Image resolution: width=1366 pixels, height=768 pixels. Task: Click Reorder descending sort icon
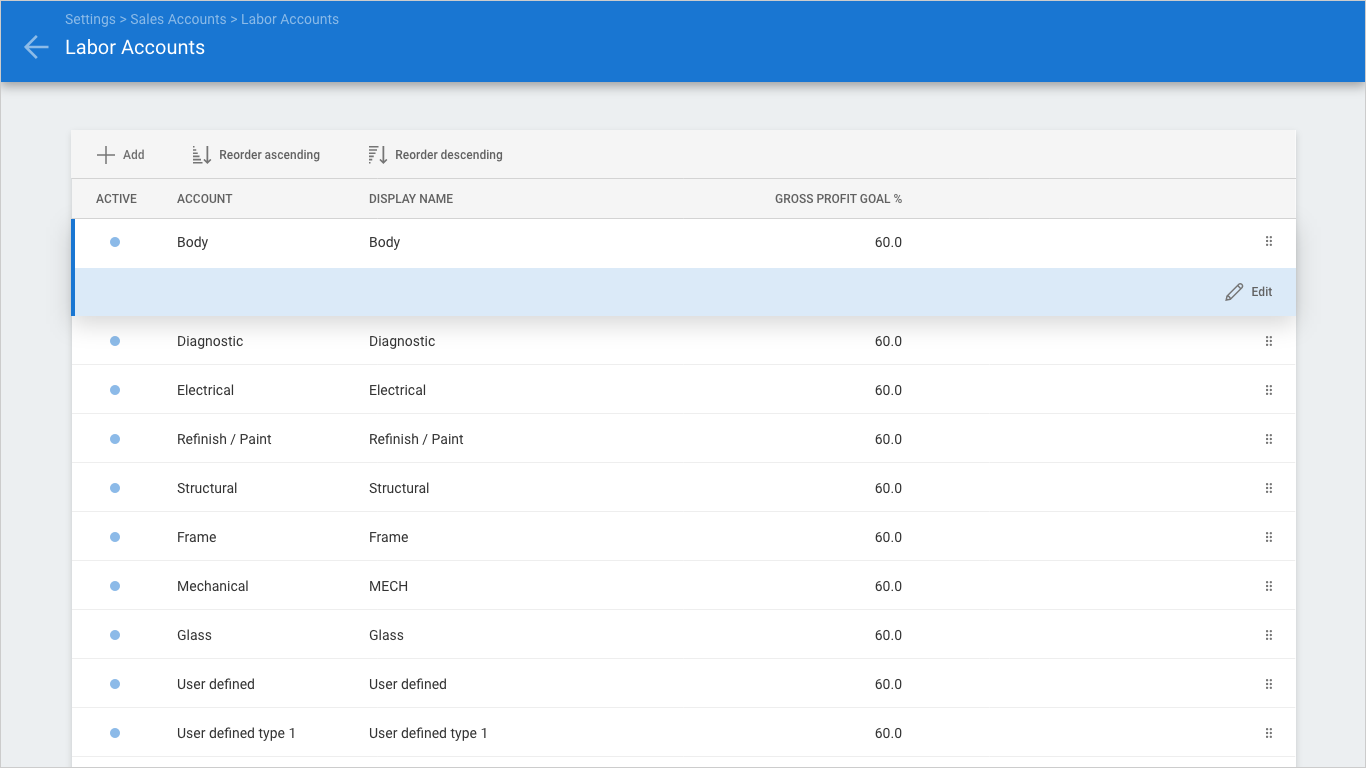tap(378, 155)
